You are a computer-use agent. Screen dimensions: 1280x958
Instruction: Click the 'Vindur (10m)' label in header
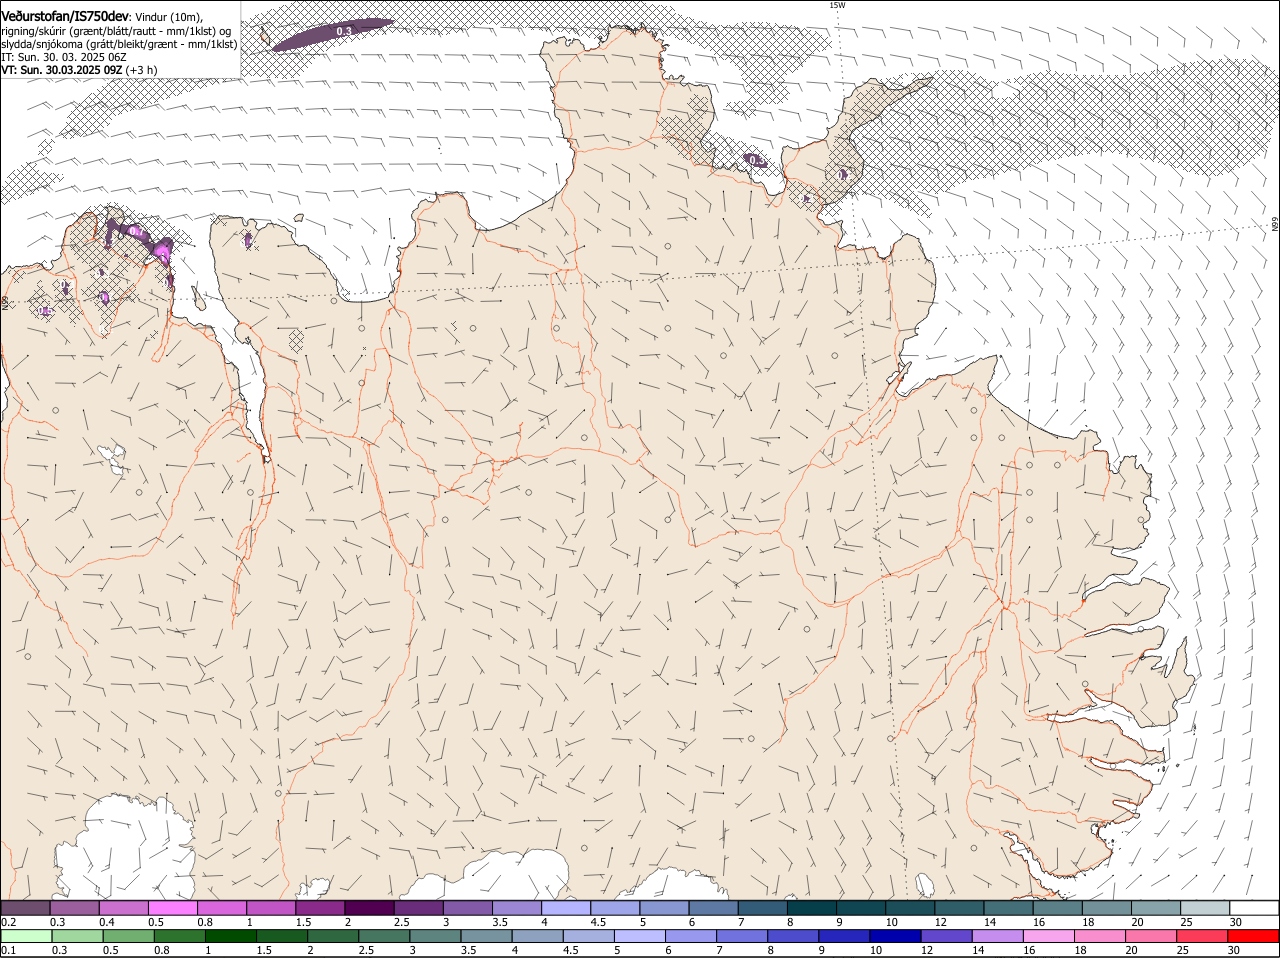(x=168, y=17)
